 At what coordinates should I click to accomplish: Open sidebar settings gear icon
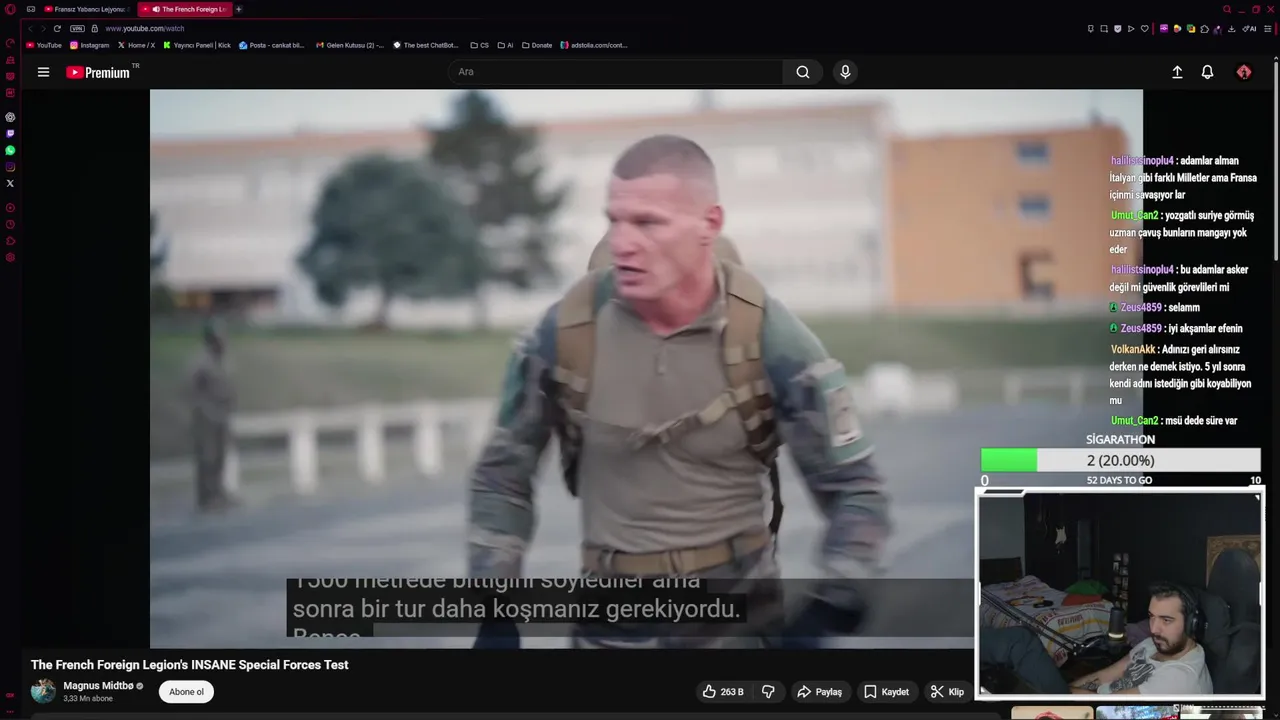tap(10, 257)
